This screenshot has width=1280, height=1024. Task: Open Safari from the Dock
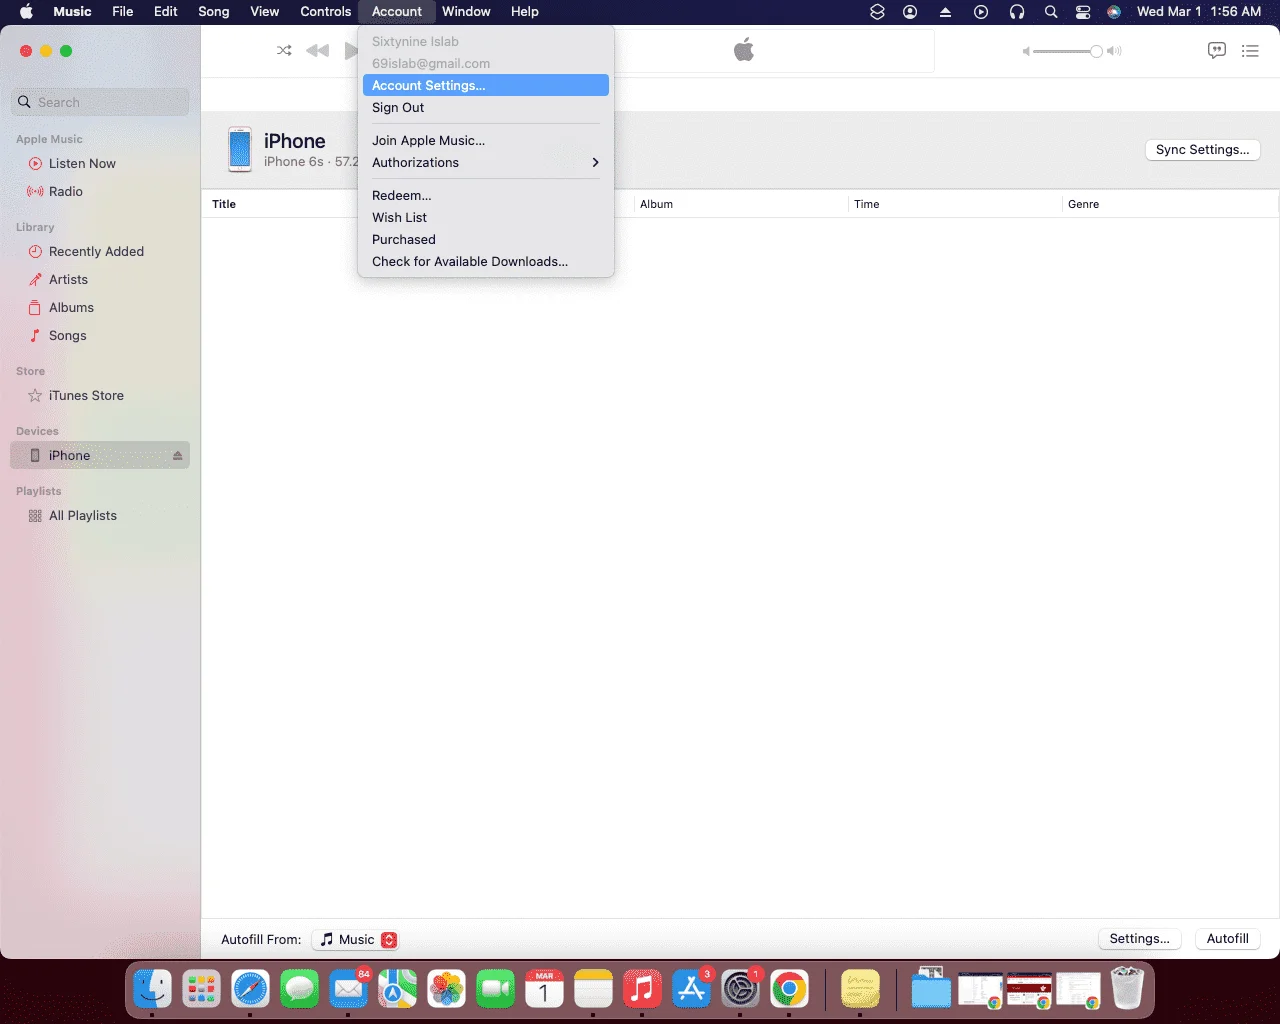click(250, 990)
